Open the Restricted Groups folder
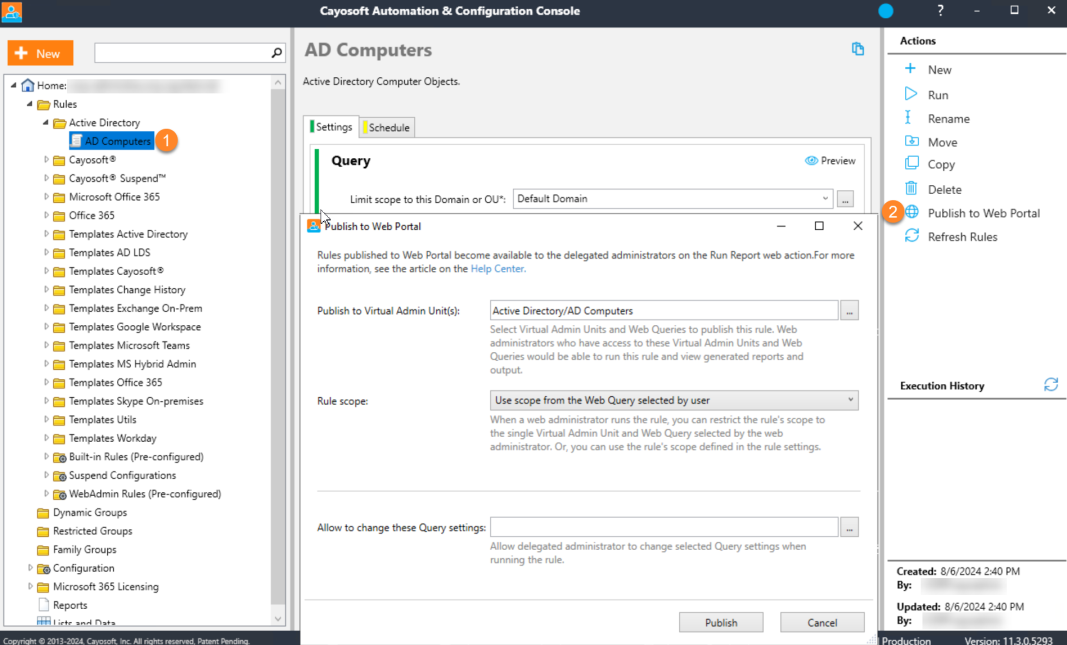This screenshot has height=645, width=1067. pyautogui.click(x=92, y=531)
